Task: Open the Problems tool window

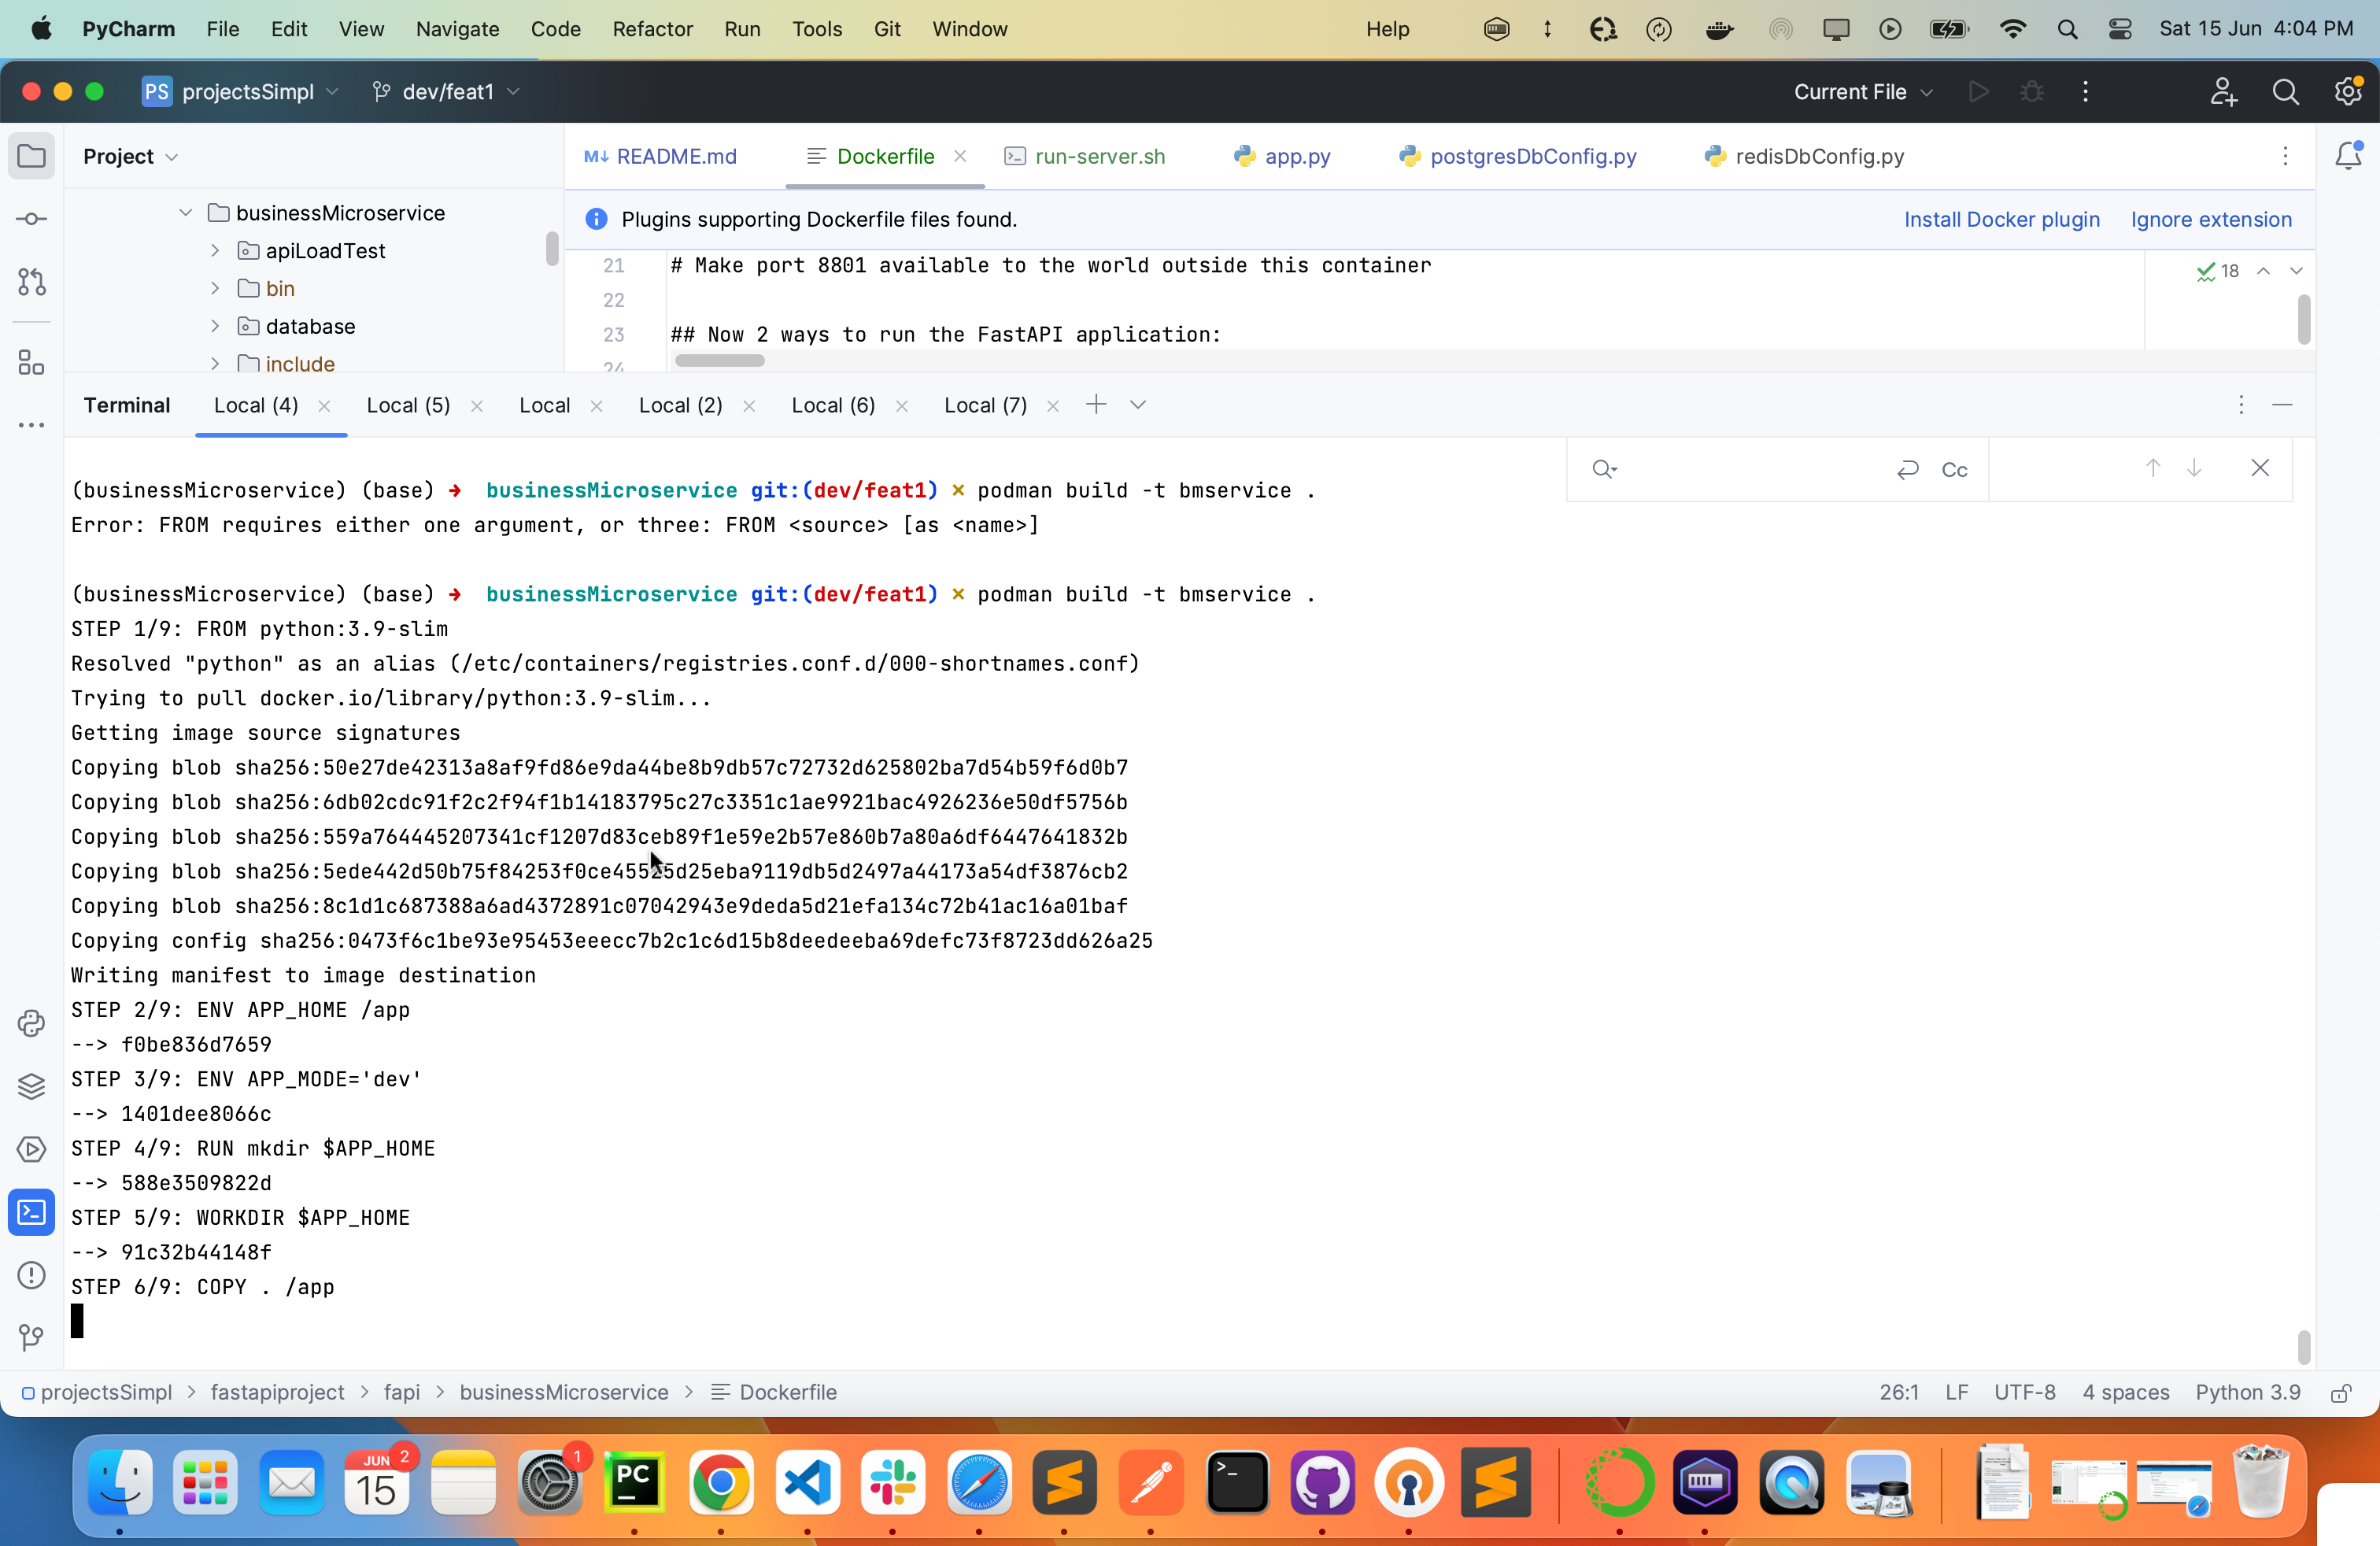Action: [31, 1275]
